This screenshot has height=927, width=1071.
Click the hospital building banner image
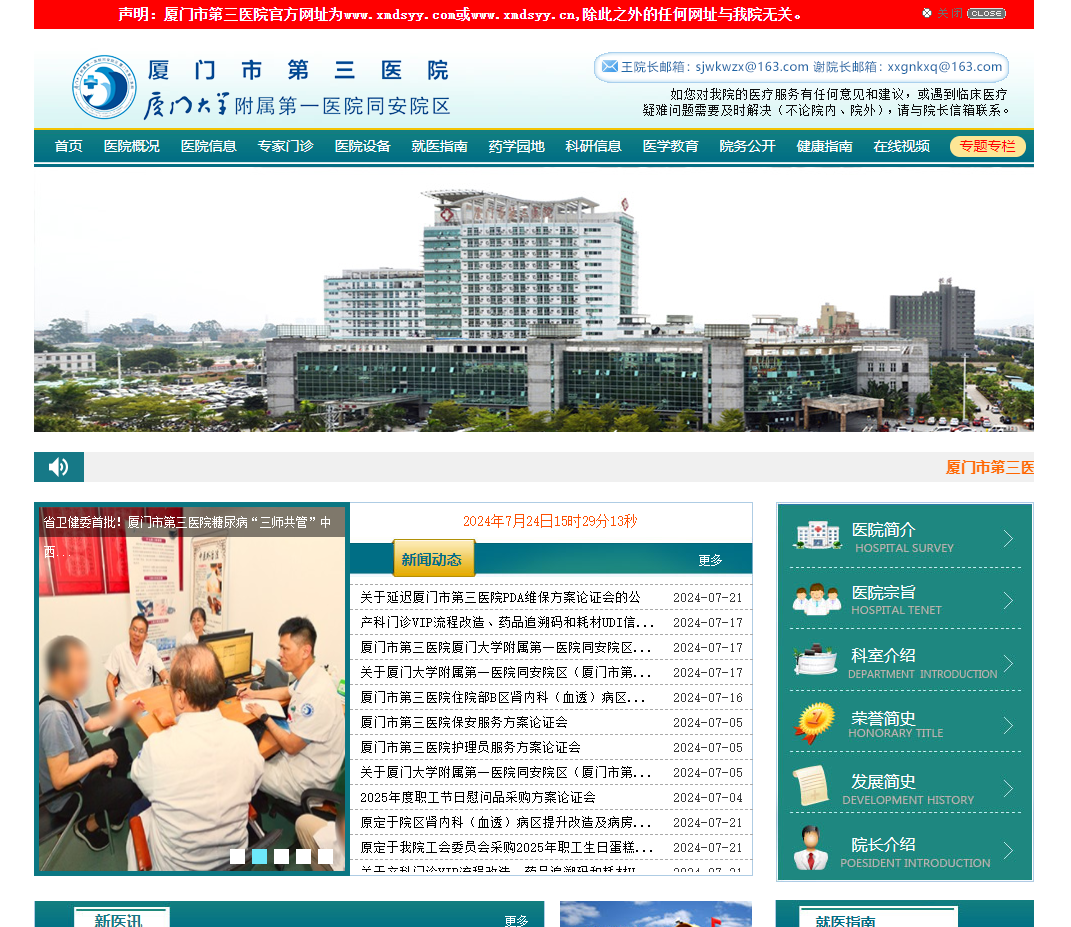pyautogui.click(x=534, y=301)
